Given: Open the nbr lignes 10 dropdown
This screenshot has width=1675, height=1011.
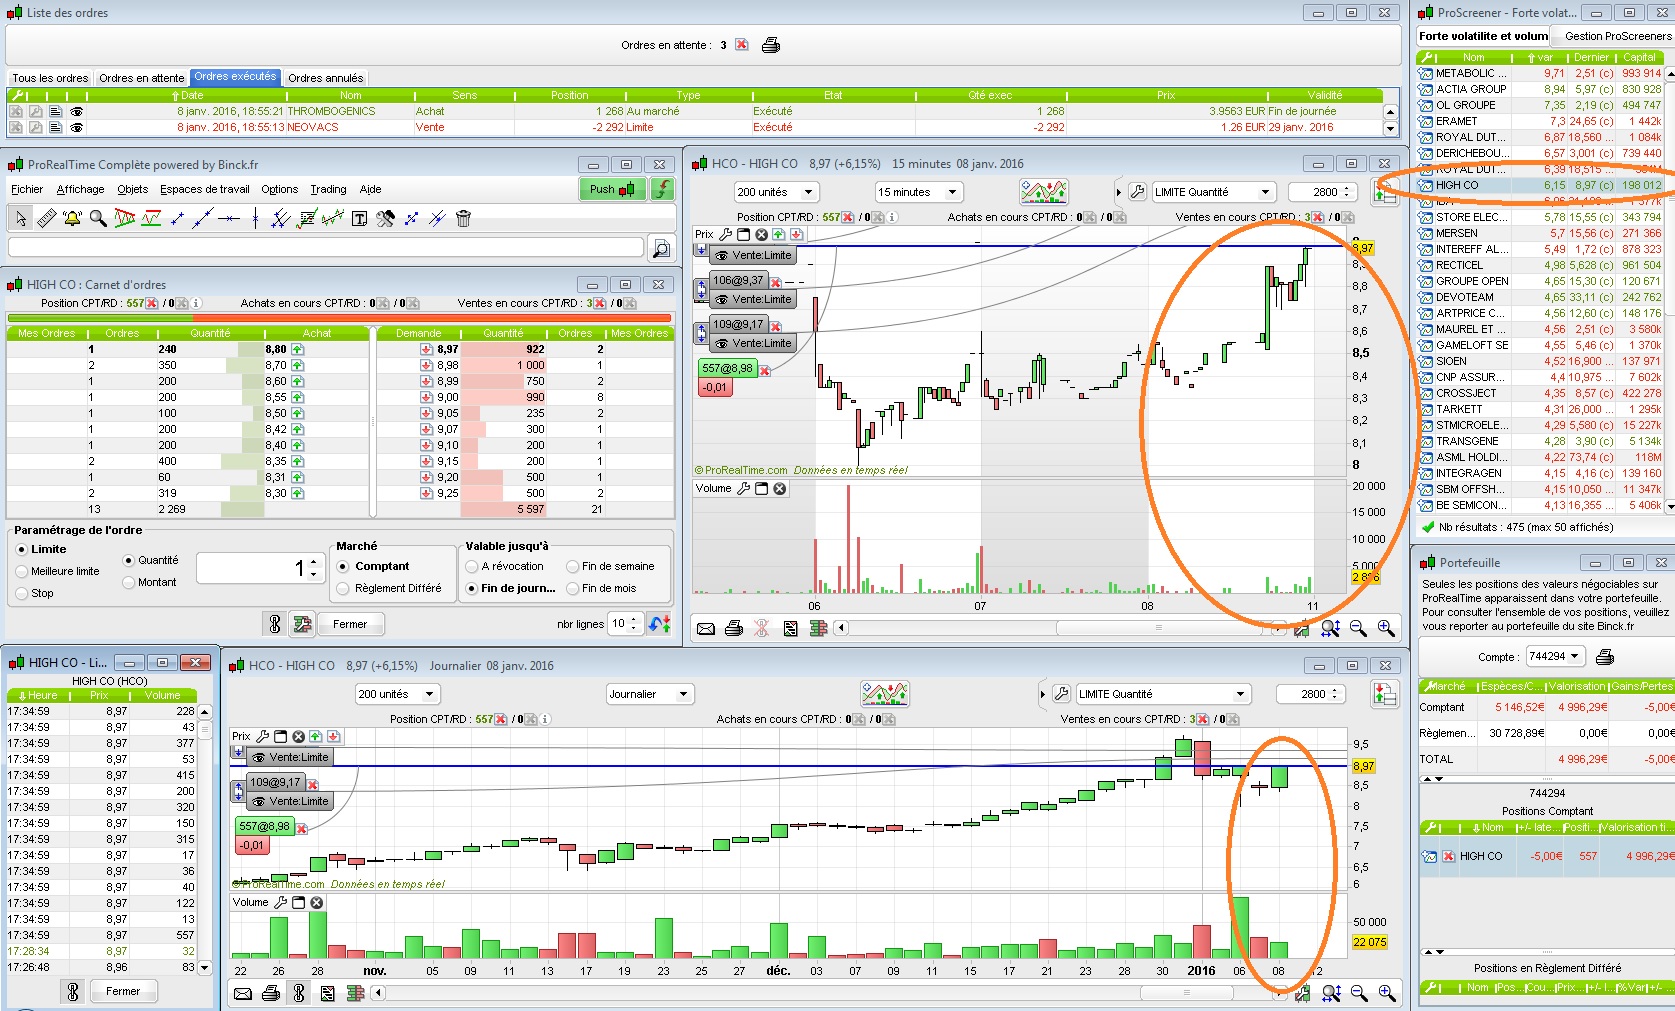Looking at the screenshot, I should [625, 624].
